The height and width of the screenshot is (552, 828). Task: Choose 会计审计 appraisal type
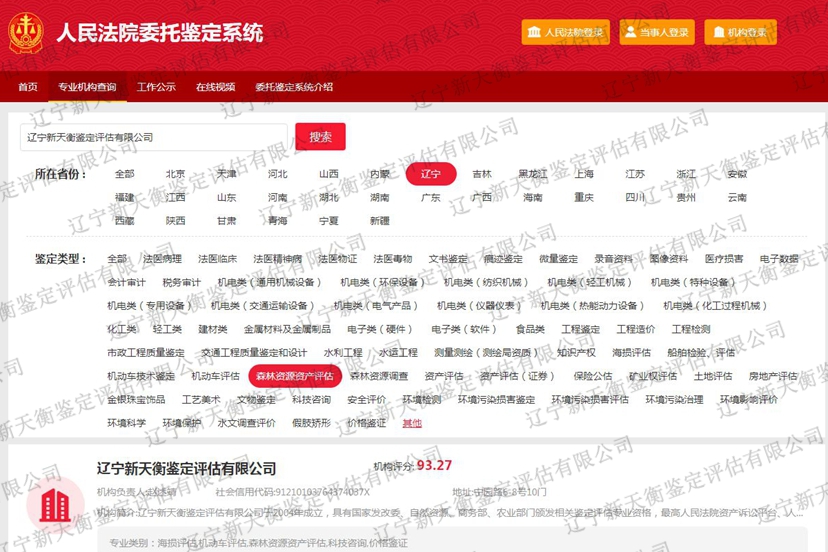pos(126,283)
